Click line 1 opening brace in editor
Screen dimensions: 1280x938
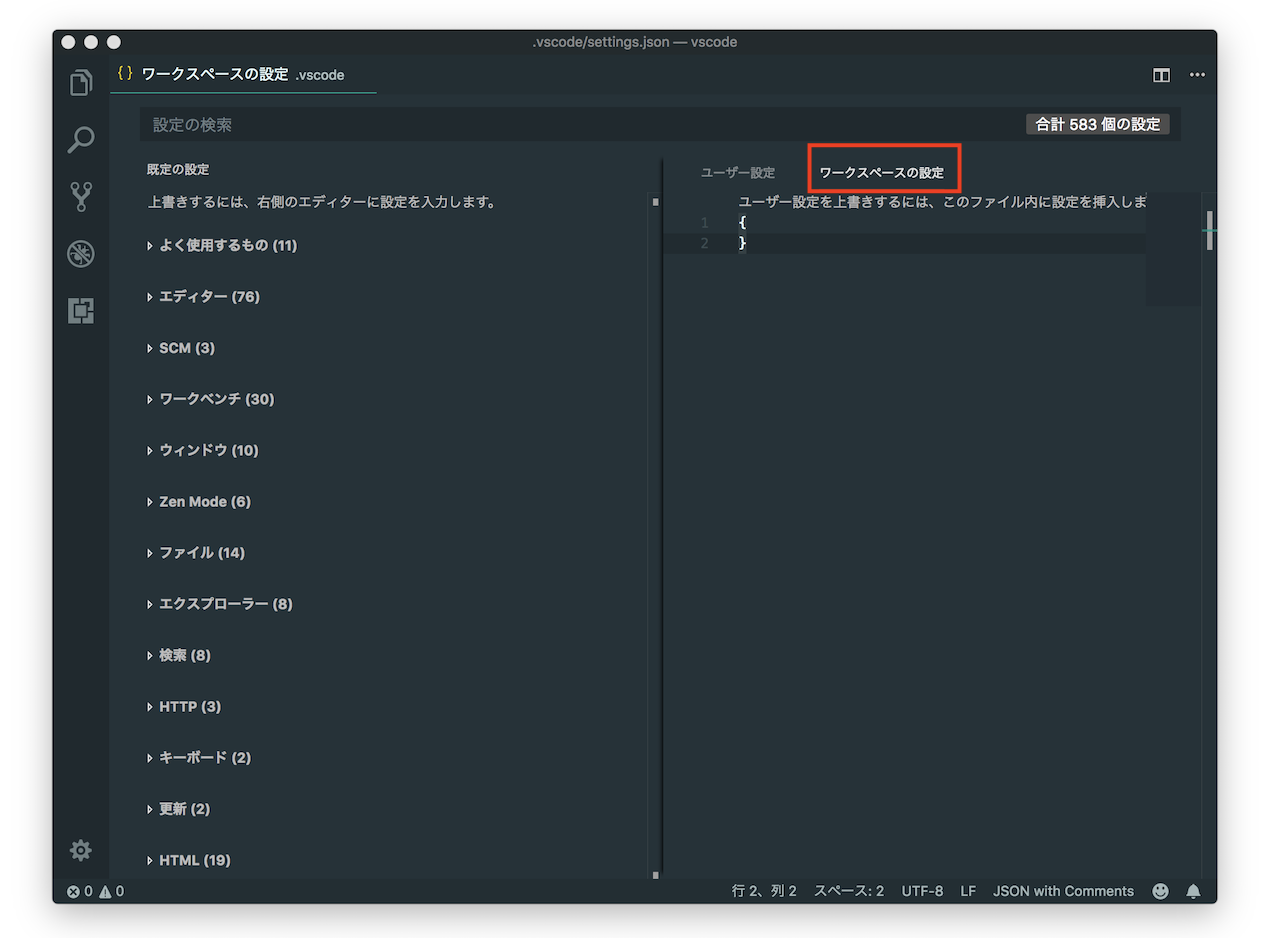pyautogui.click(x=742, y=222)
